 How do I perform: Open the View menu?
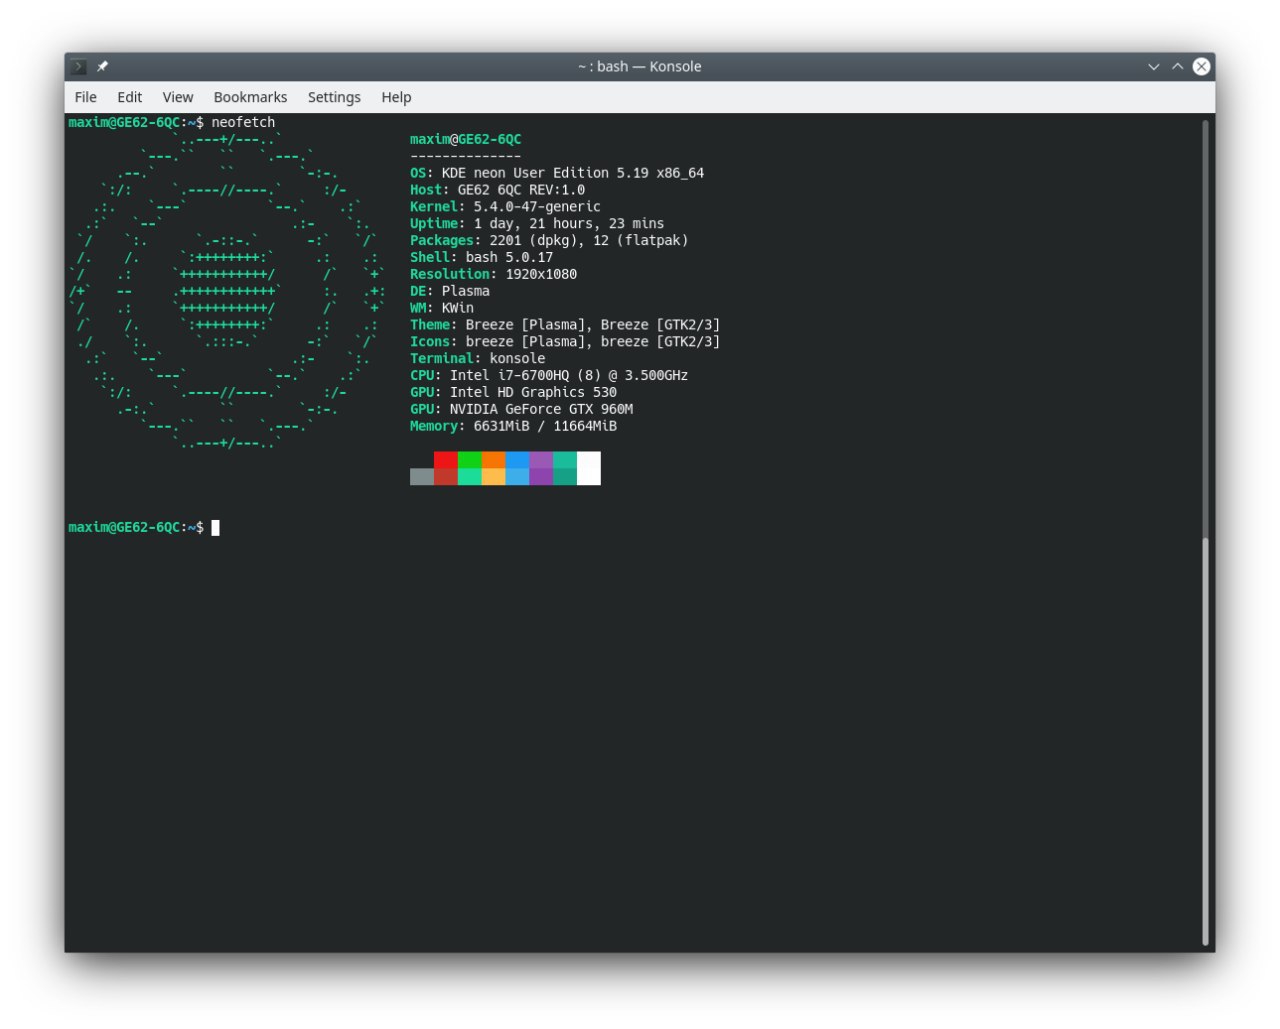177,97
